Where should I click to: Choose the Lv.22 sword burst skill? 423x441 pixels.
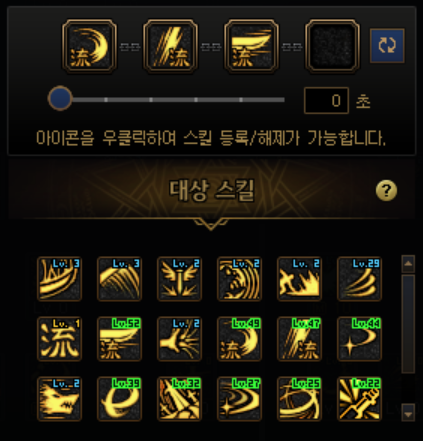coord(359,399)
